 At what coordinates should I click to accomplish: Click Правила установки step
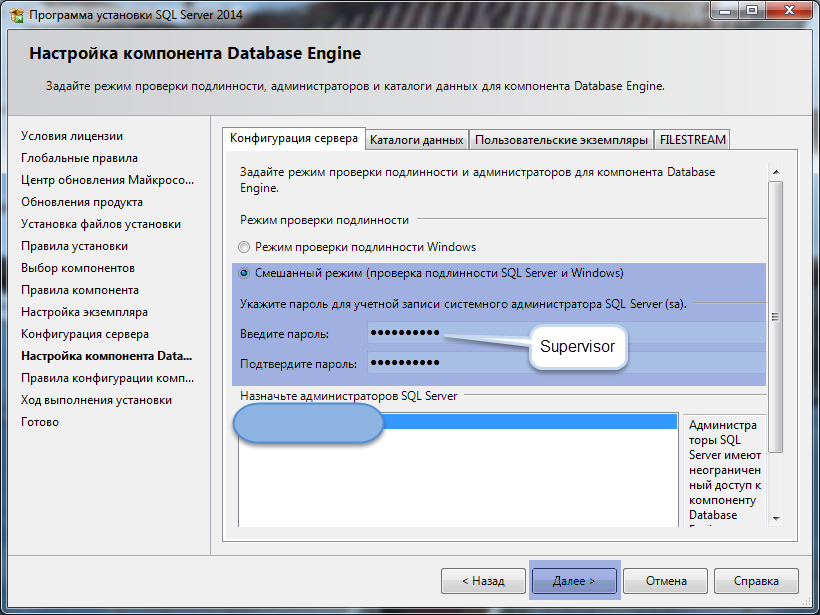coord(74,246)
